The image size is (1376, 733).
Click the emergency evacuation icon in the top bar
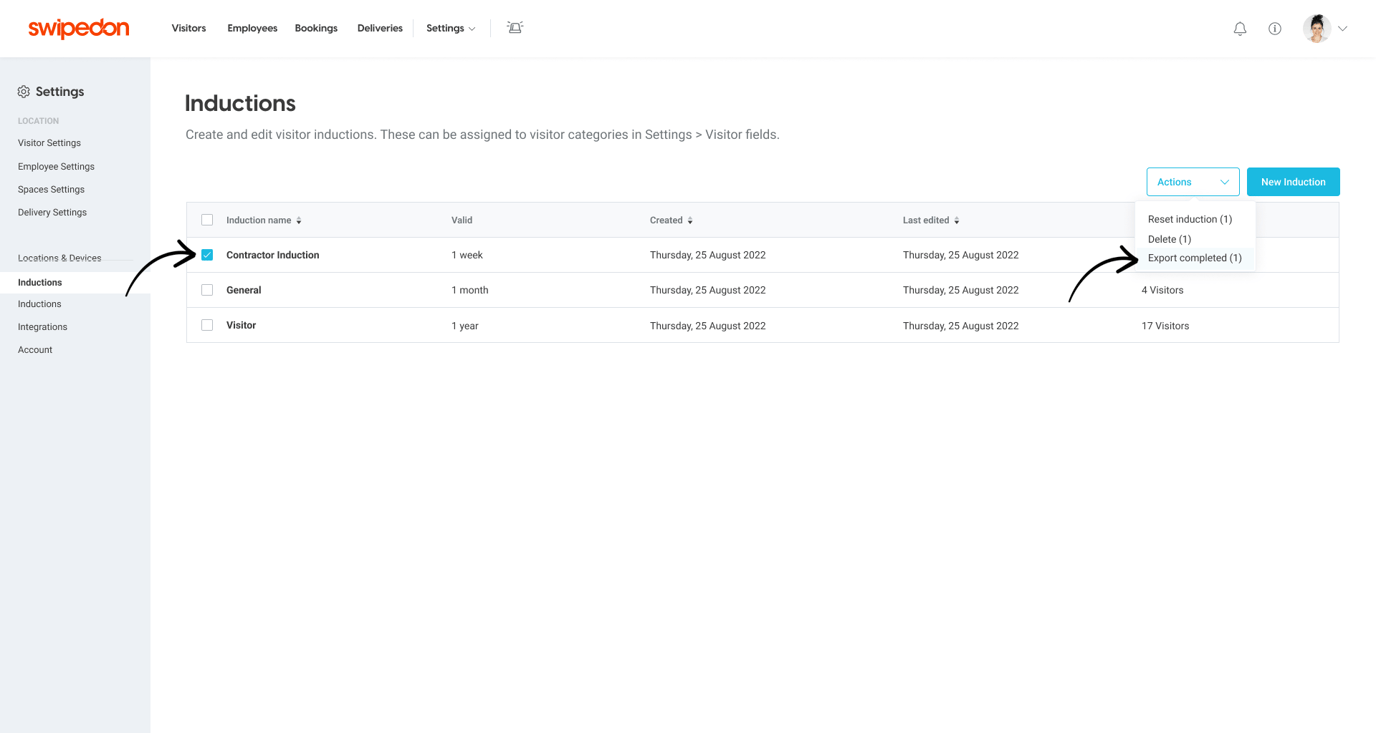point(514,28)
